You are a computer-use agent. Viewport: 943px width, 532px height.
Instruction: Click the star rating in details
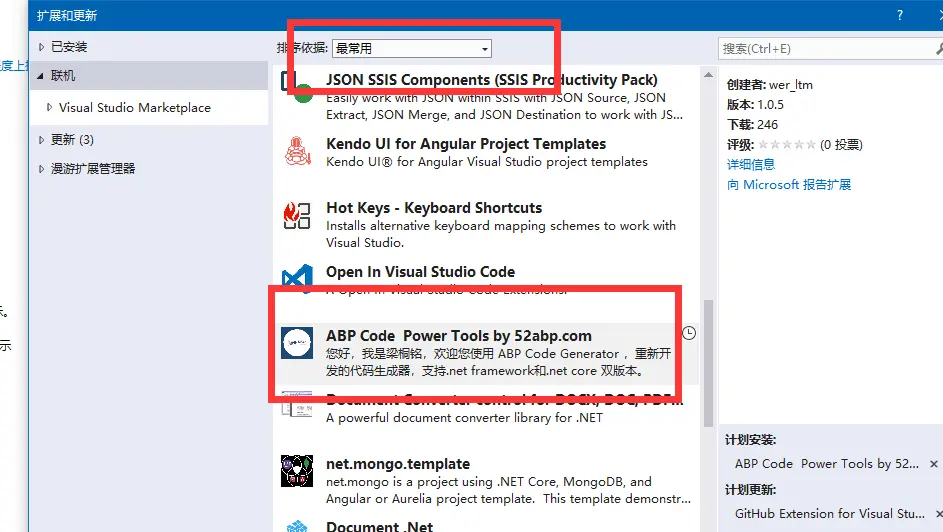pos(787,145)
